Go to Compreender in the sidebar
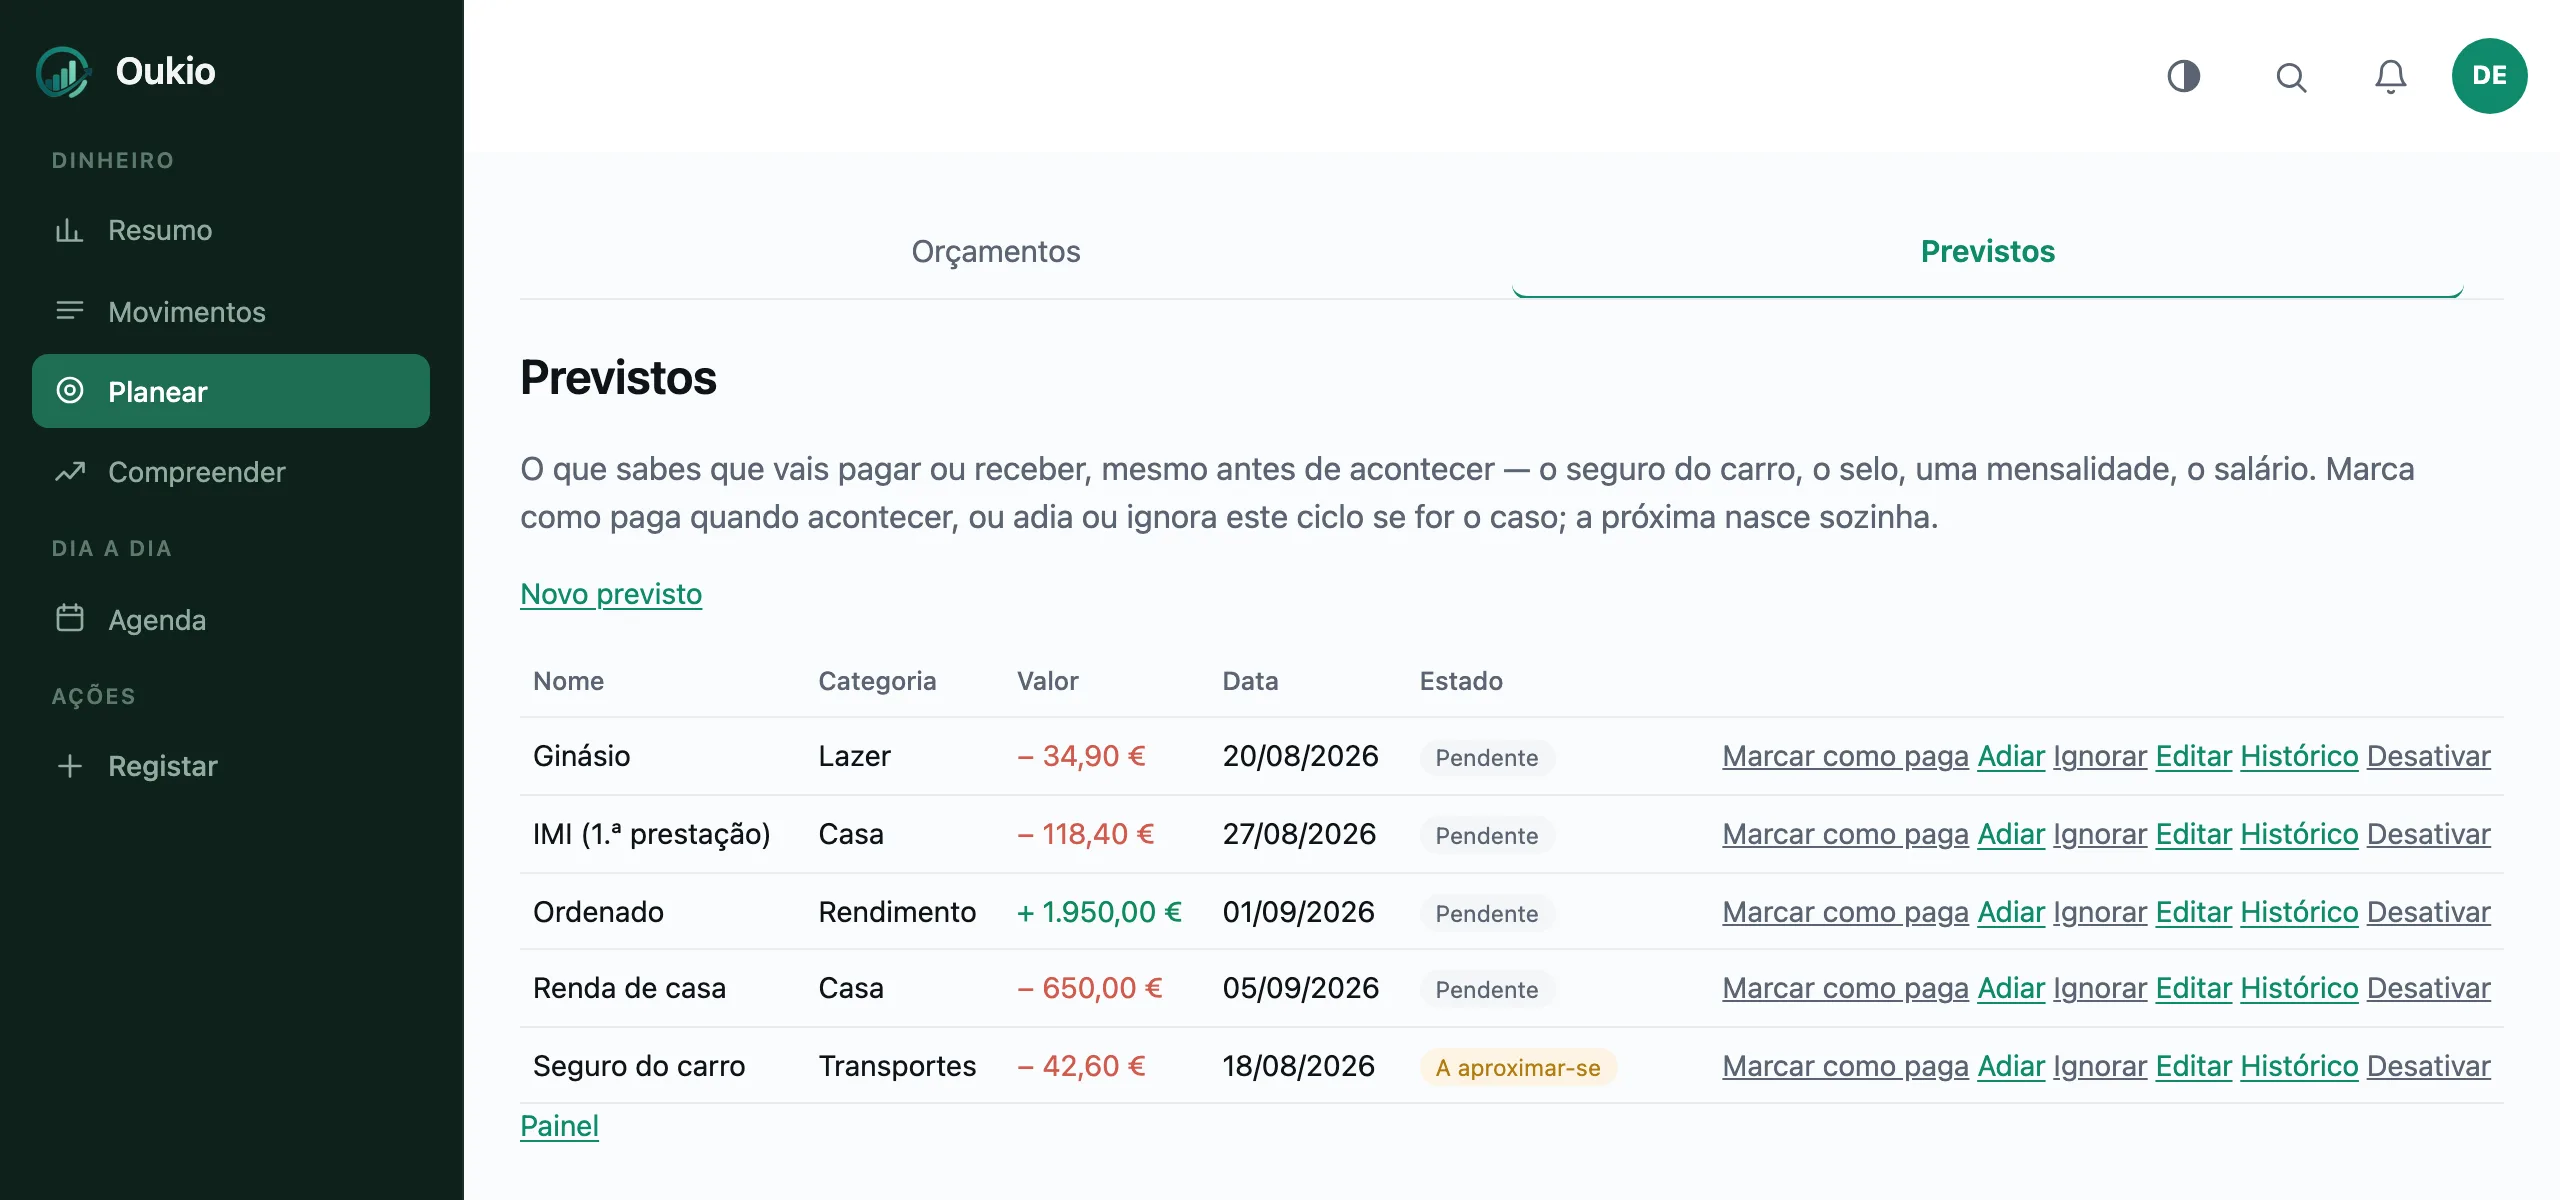 point(231,472)
